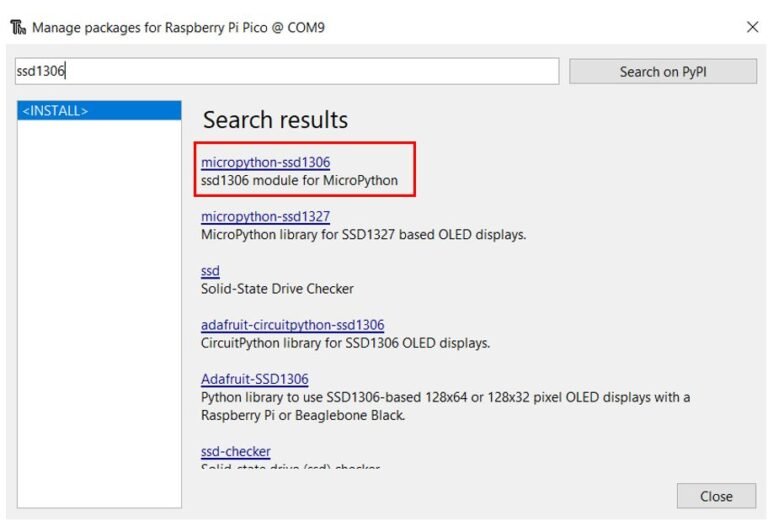Click the 'Solid-State Drive Checker' description text
Screen dimensions: 768x521
[x=277, y=289]
